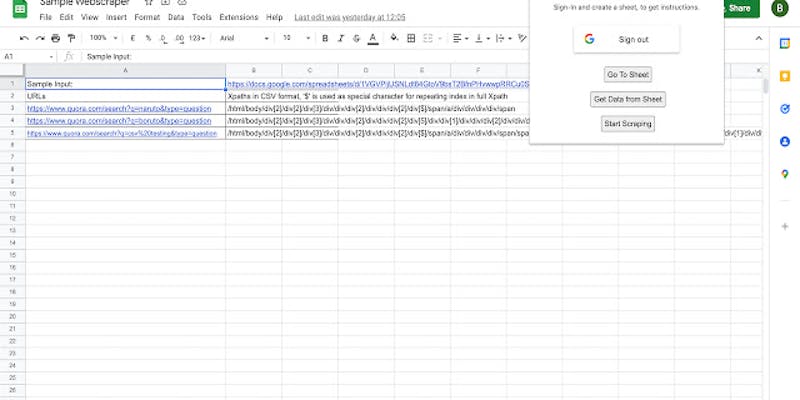
Task: Open the quora csv testing search link
Action: point(122,133)
